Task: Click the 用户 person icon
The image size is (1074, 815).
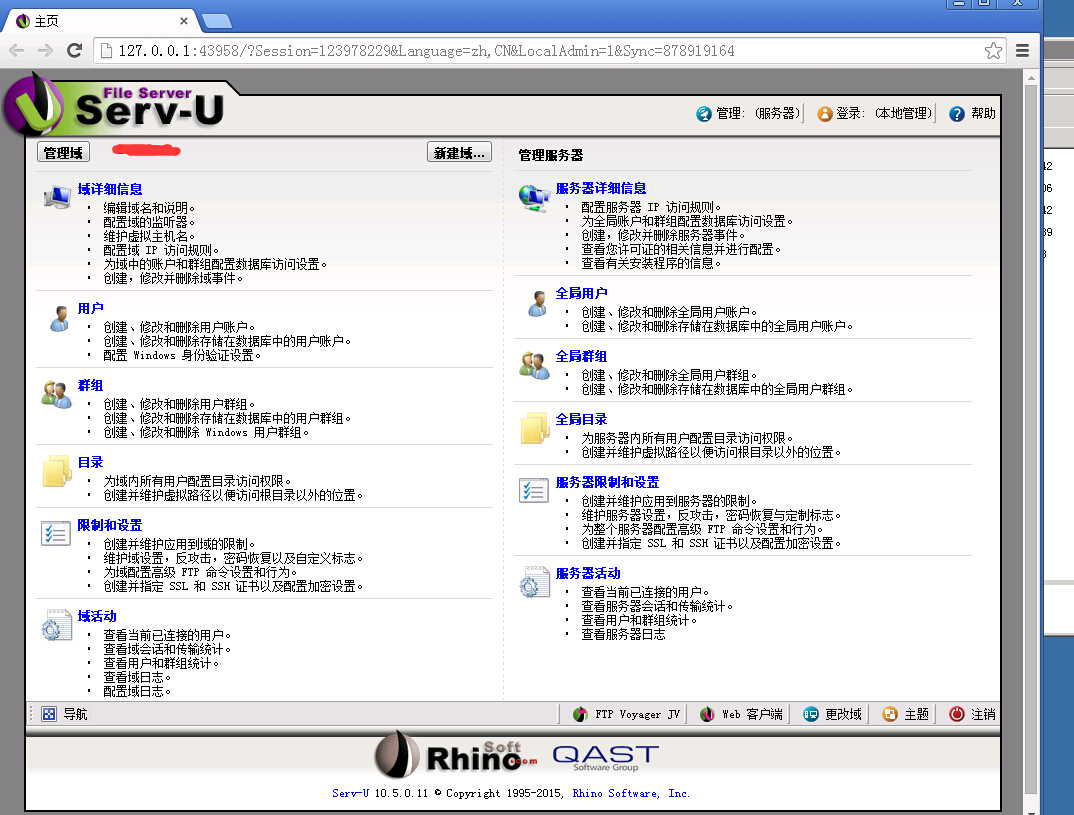Action: coord(60,318)
